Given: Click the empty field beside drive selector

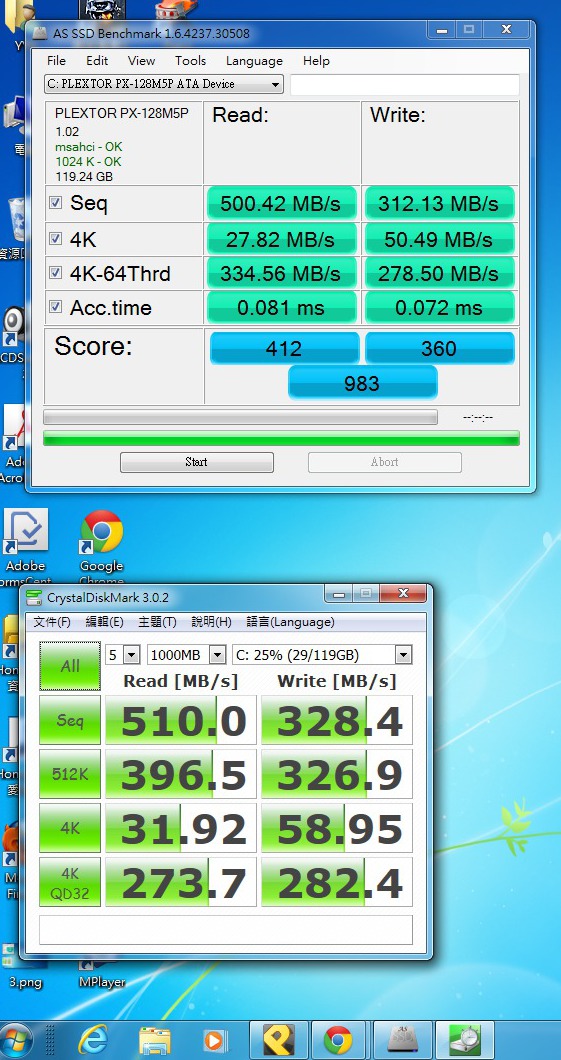Looking at the screenshot, I should (x=405, y=85).
